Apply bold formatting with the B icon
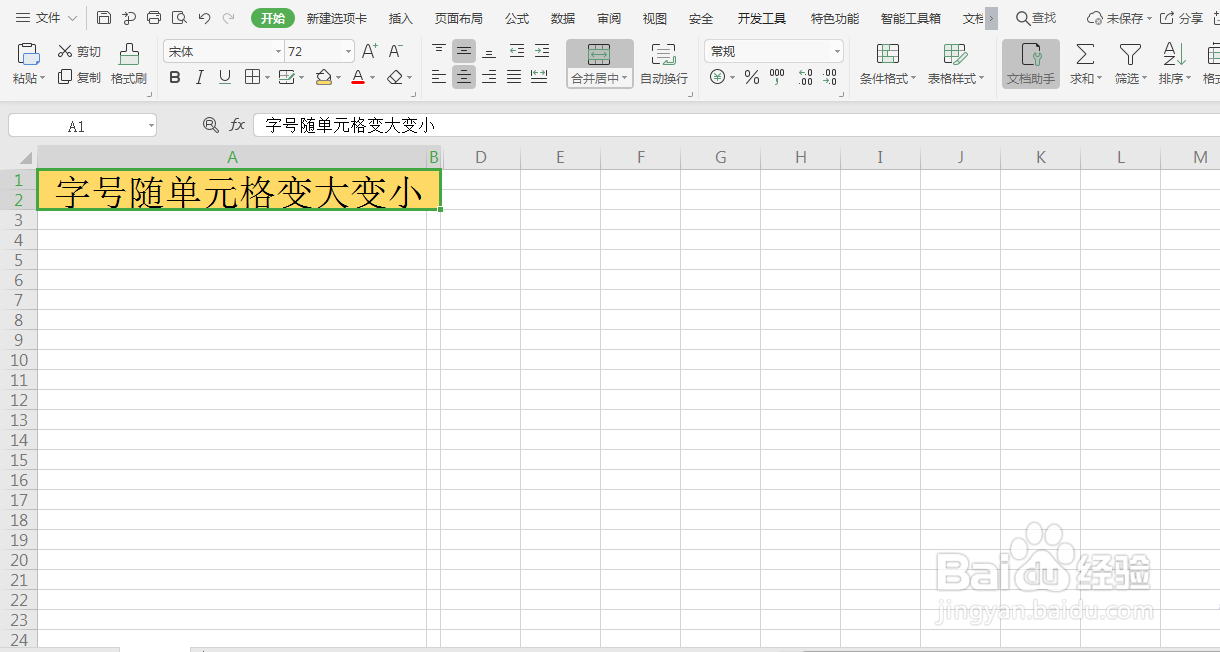 pyautogui.click(x=175, y=77)
